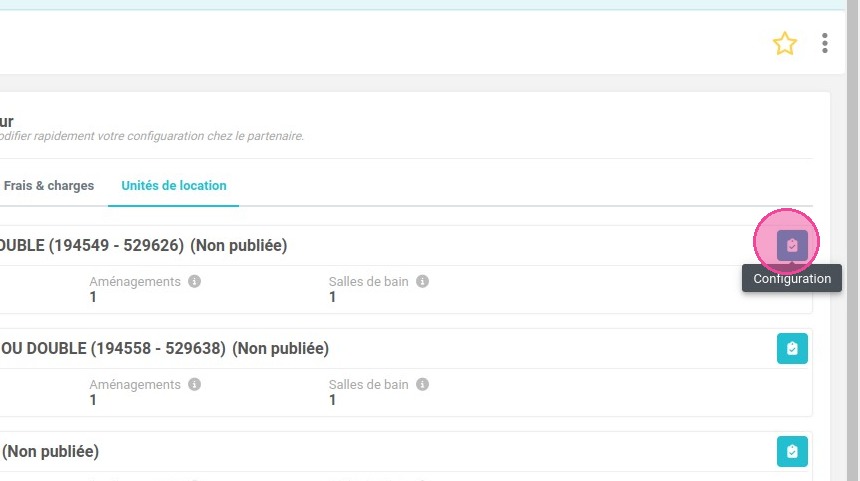Click the vertical page scrollbar
Screen dimensions: 860x481
click(853, 240)
